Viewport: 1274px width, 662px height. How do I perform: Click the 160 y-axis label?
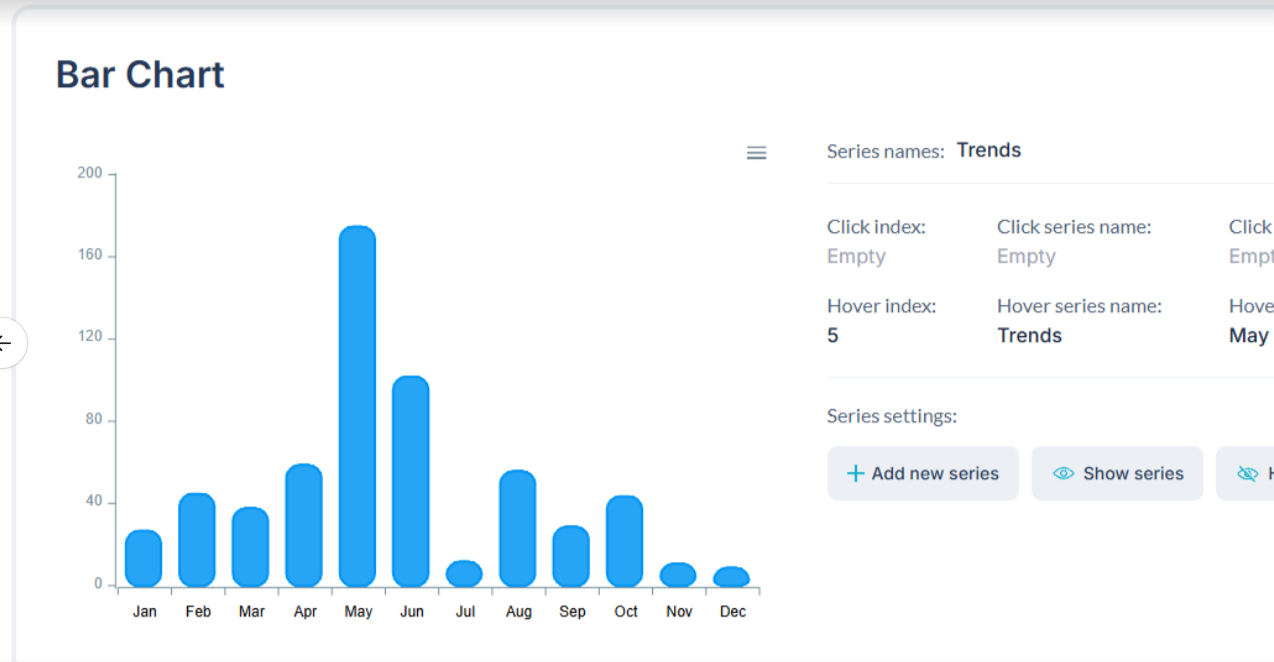[90, 255]
